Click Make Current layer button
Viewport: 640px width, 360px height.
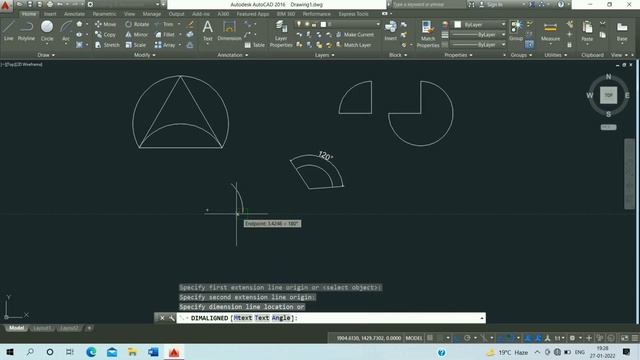coord(355,35)
